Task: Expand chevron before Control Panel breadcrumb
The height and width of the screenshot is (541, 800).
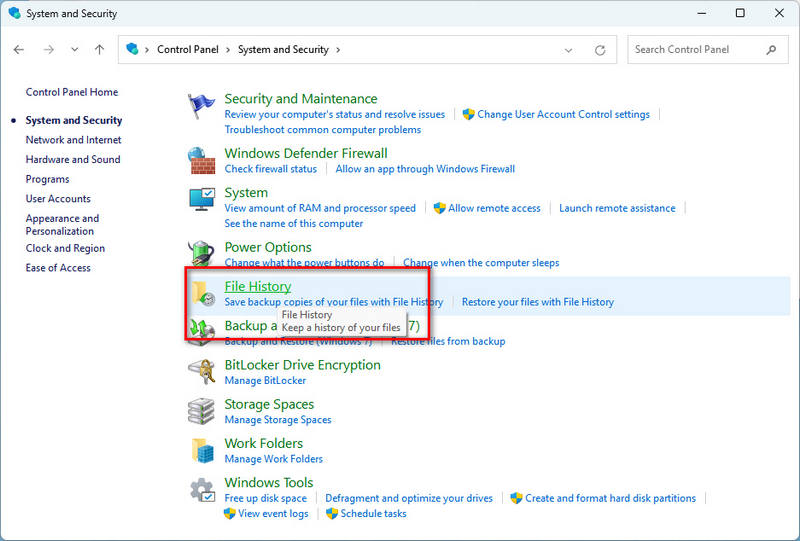Action: pos(147,50)
